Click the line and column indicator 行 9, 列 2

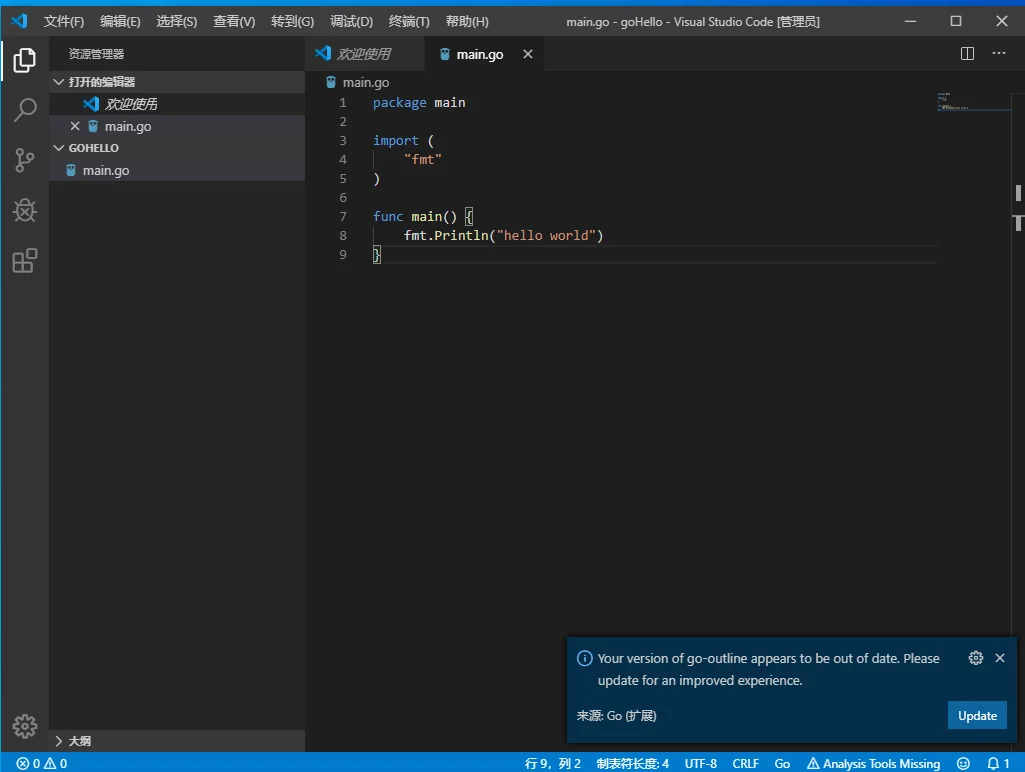click(552, 764)
